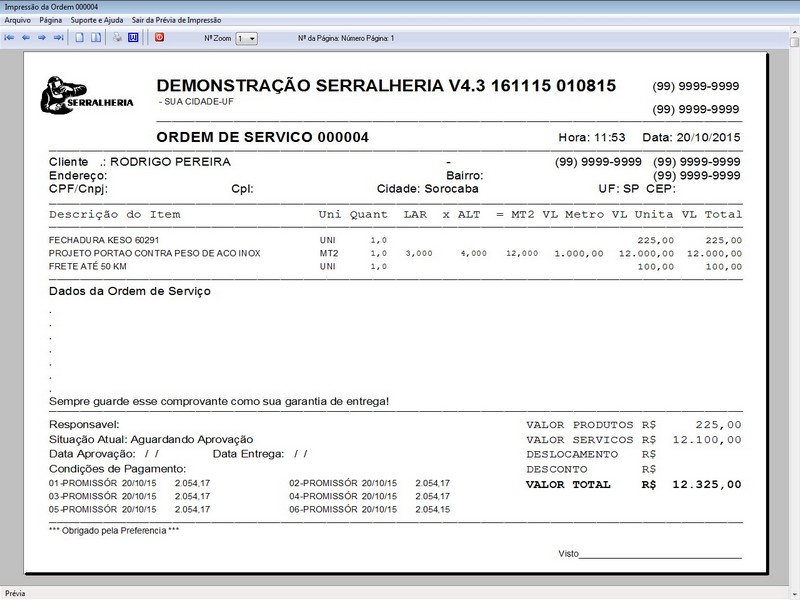This screenshot has height=600, width=800.
Task: Open the Suporte e Ajuda menu
Action: click(96, 18)
